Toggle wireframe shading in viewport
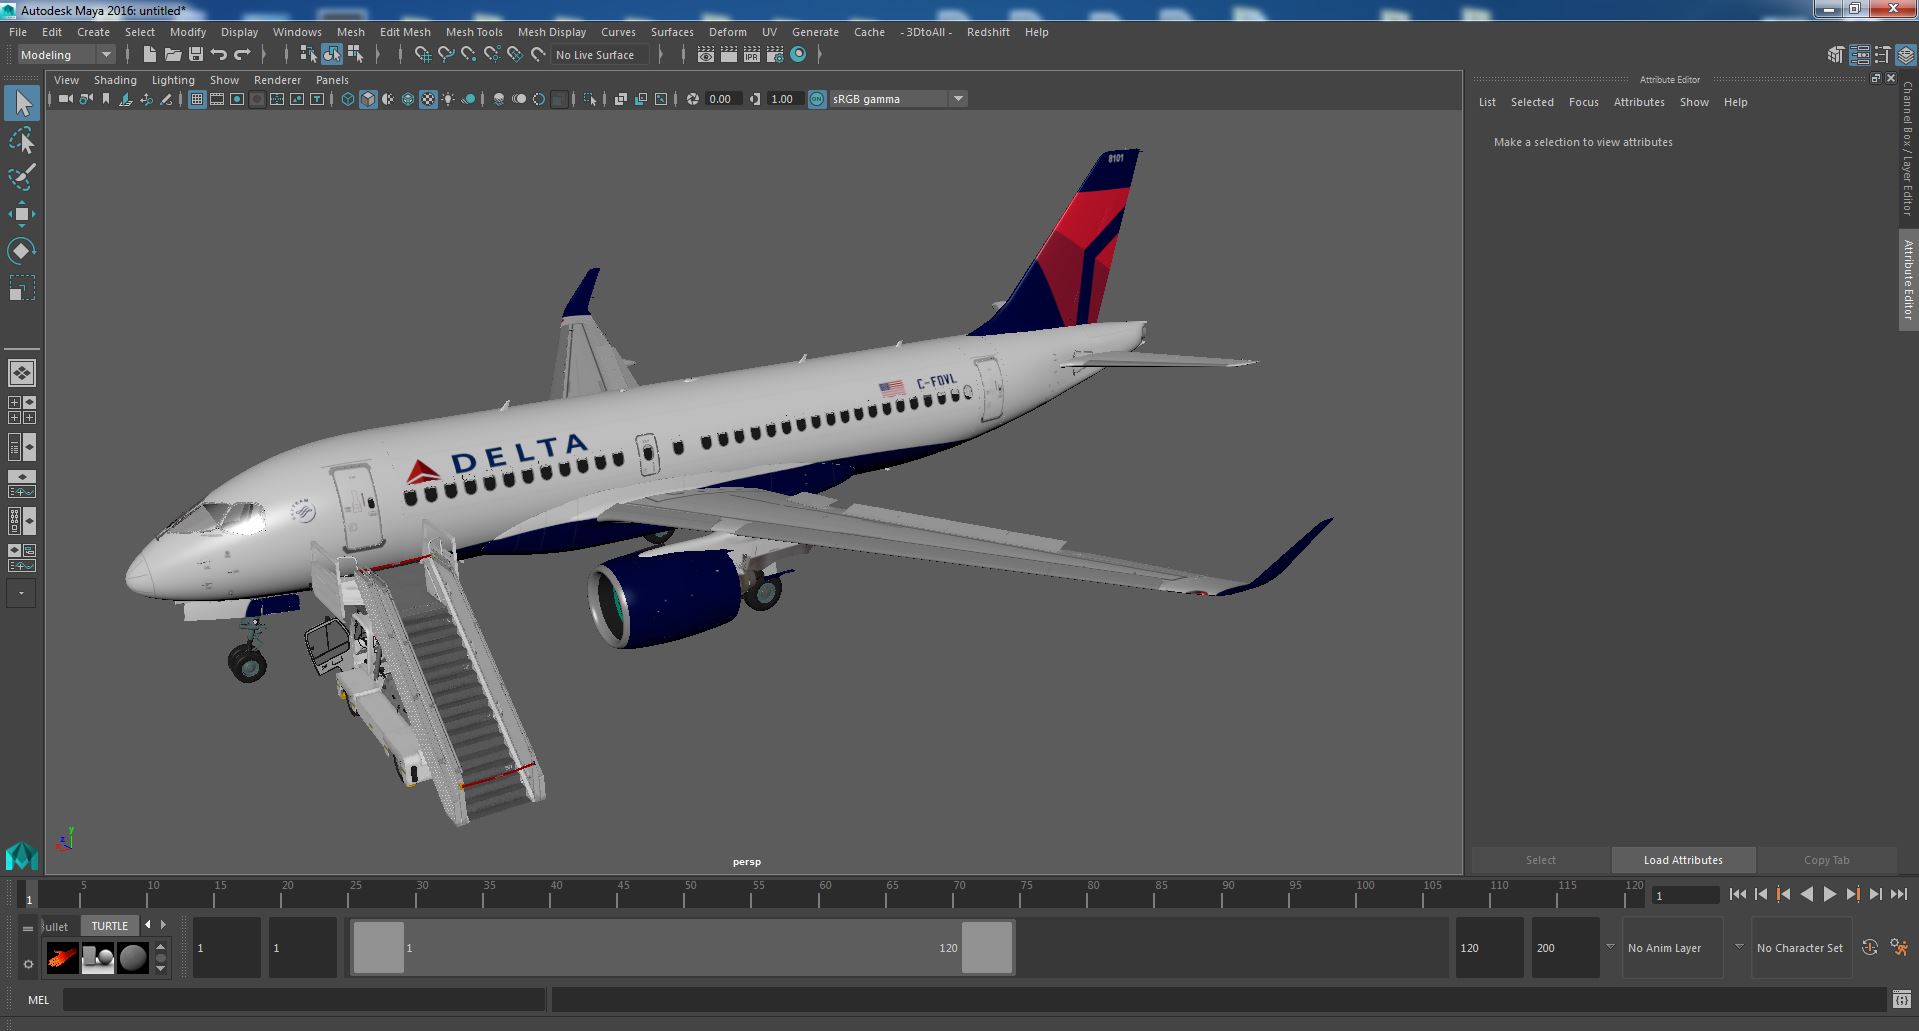 click(x=347, y=99)
